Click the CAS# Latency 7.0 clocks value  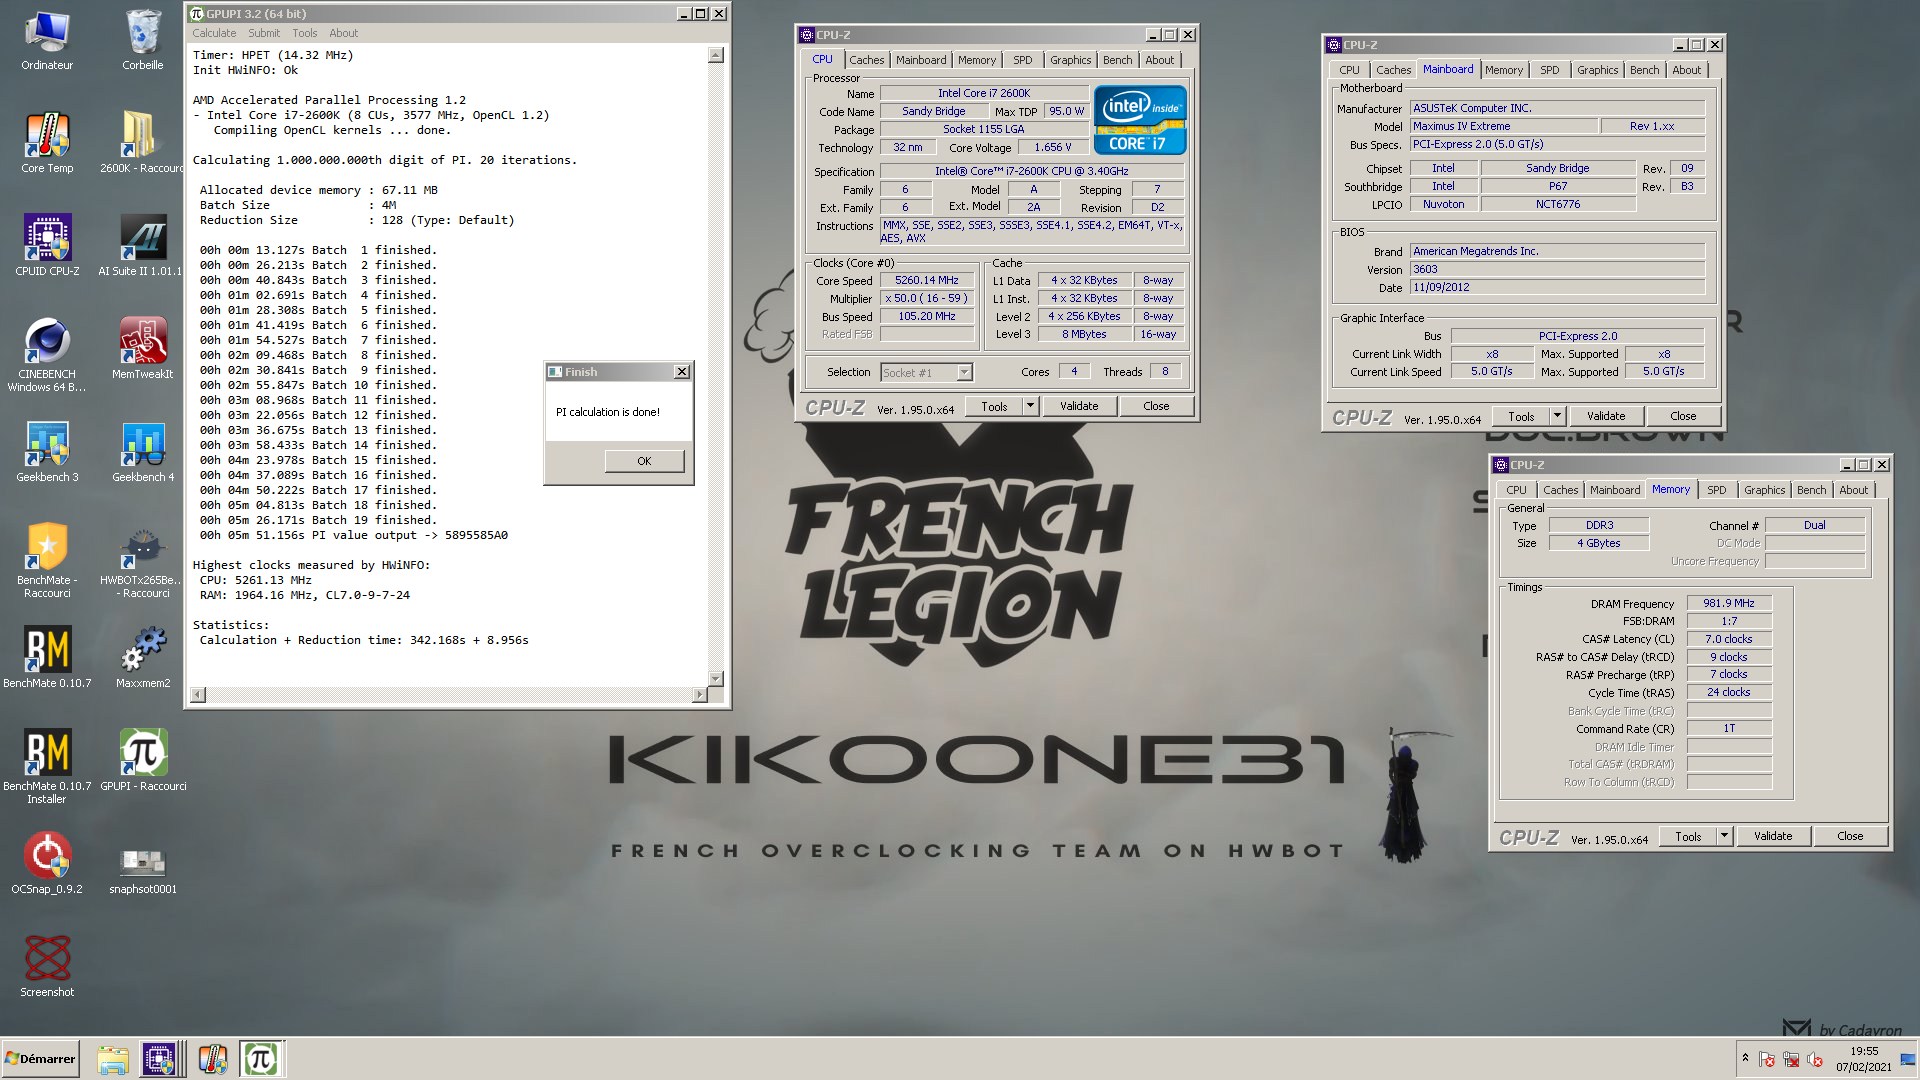click(x=1729, y=639)
